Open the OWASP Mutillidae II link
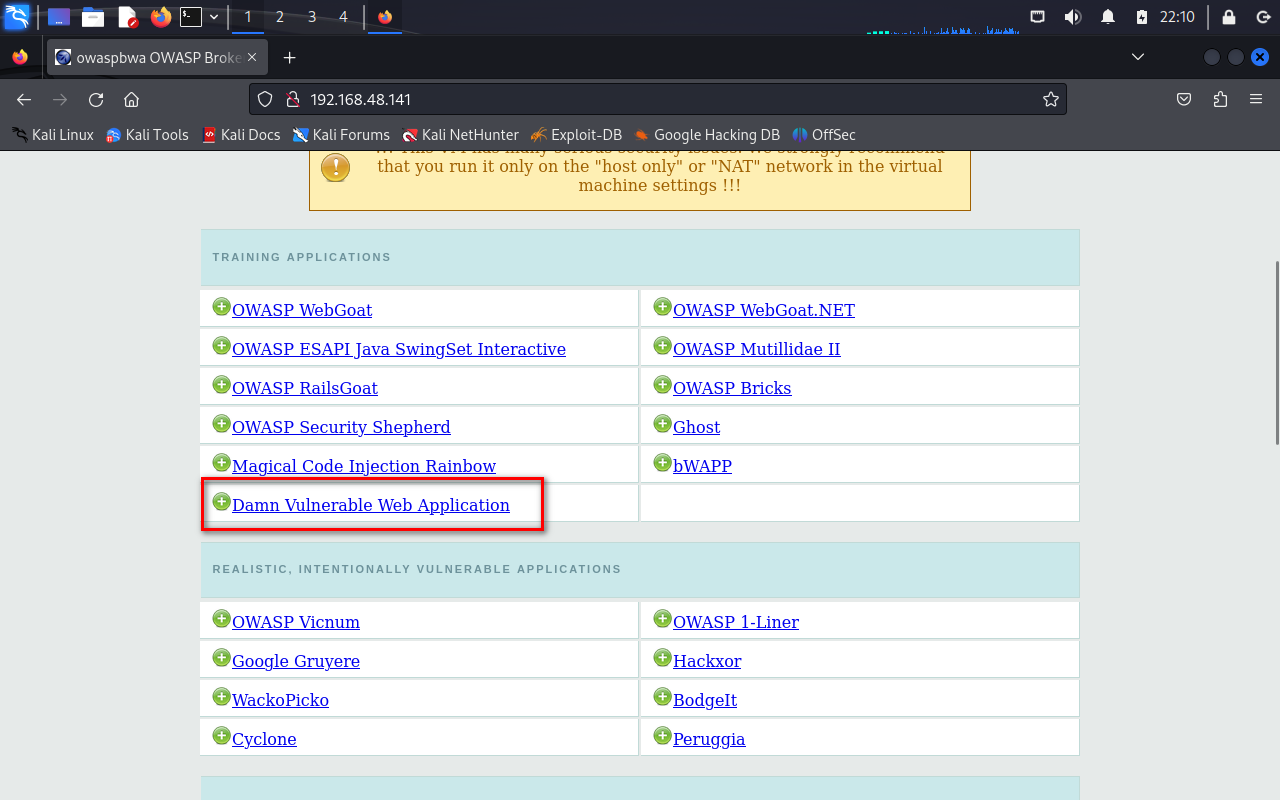 pos(757,349)
